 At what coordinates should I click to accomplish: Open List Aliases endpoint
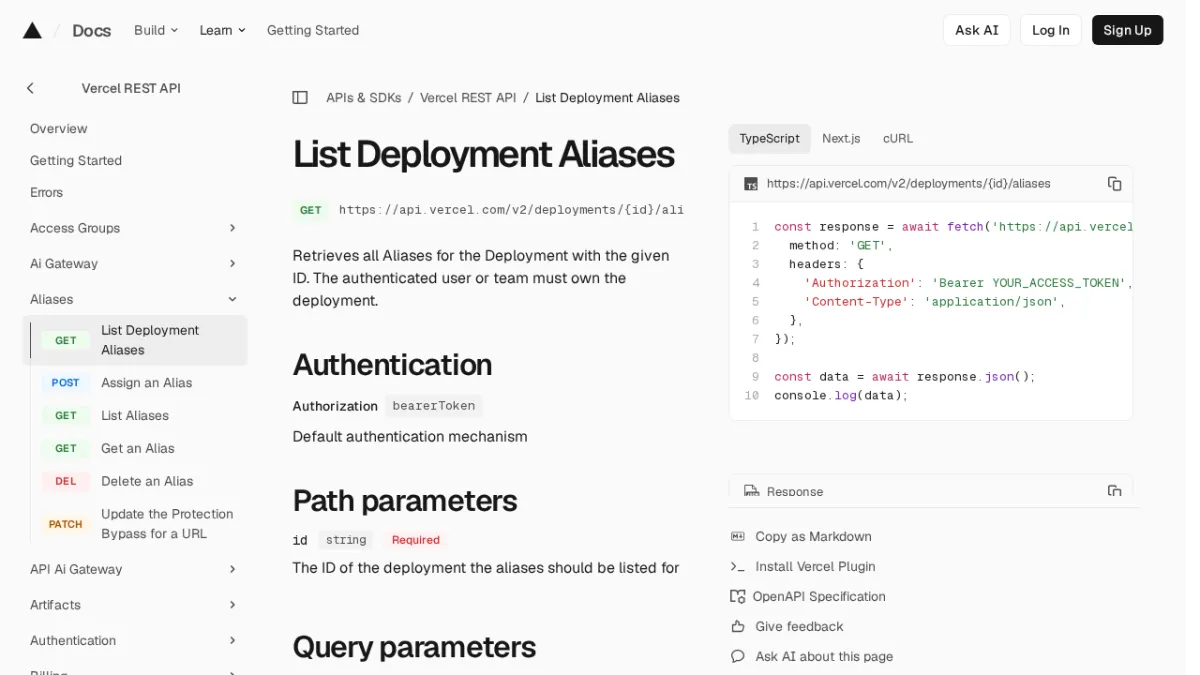(x=135, y=416)
